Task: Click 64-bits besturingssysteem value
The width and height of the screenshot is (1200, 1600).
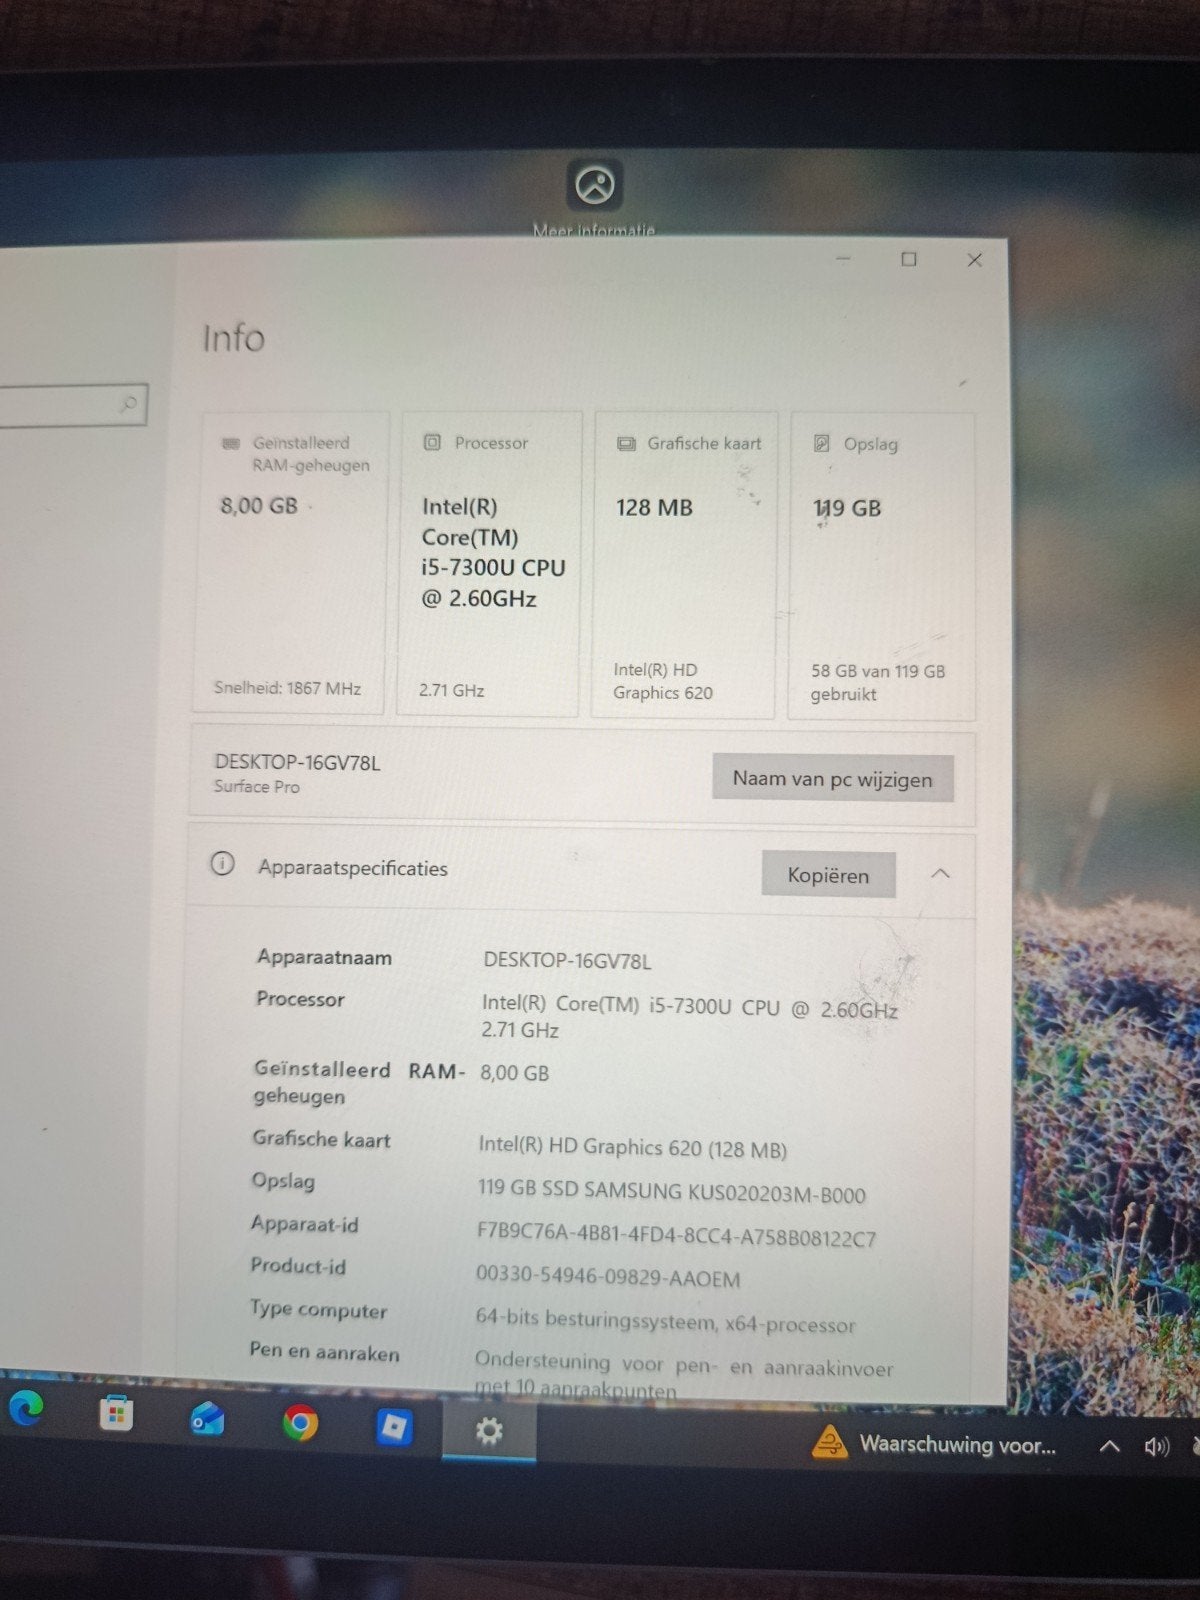Action: click(x=665, y=1321)
